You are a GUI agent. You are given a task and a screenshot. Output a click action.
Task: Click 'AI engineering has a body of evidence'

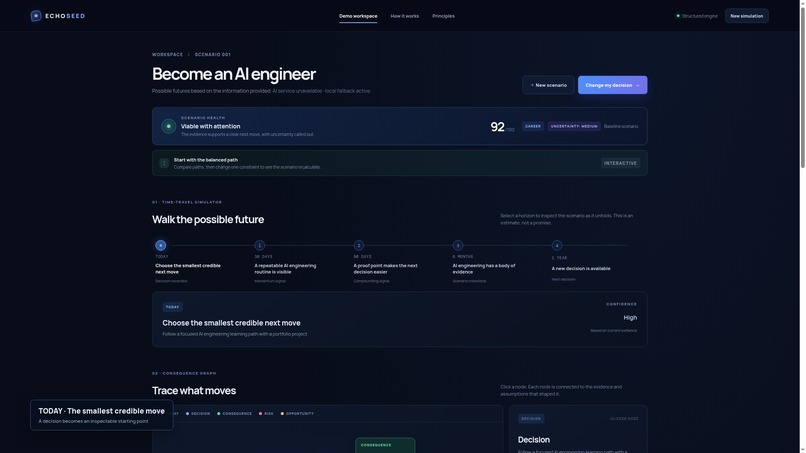(x=484, y=268)
